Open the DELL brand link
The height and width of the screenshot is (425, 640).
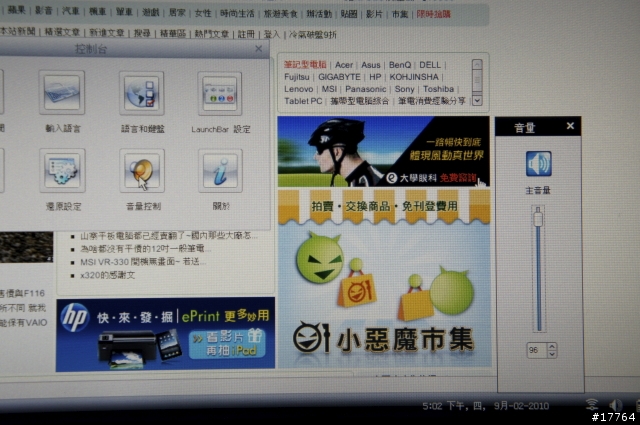(x=430, y=65)
